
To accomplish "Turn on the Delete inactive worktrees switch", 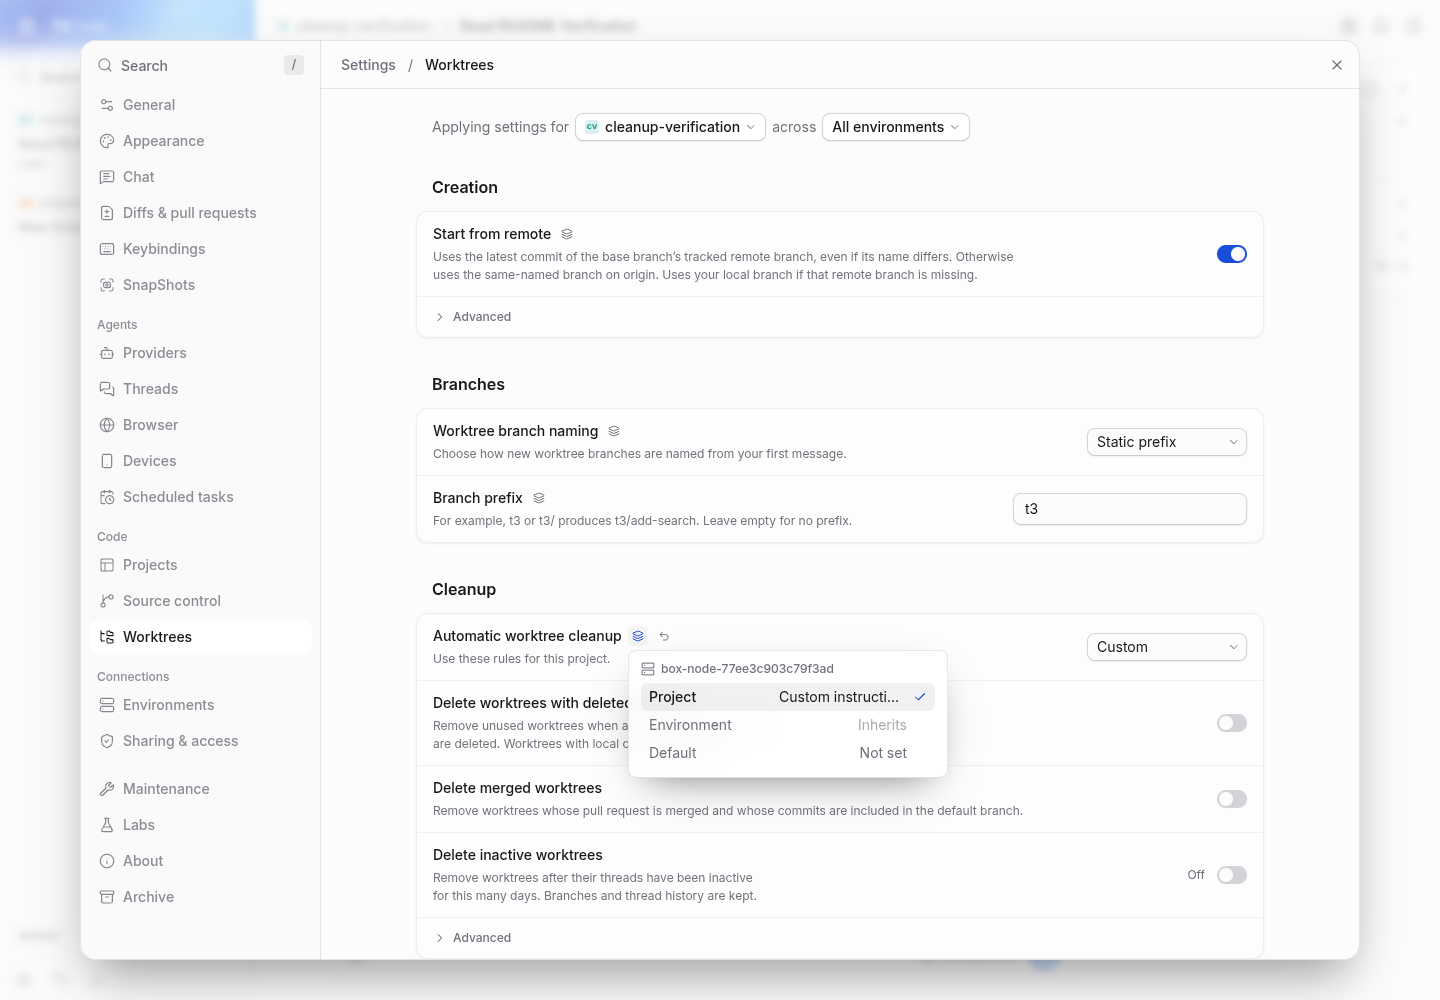I will click(1232, 875).
